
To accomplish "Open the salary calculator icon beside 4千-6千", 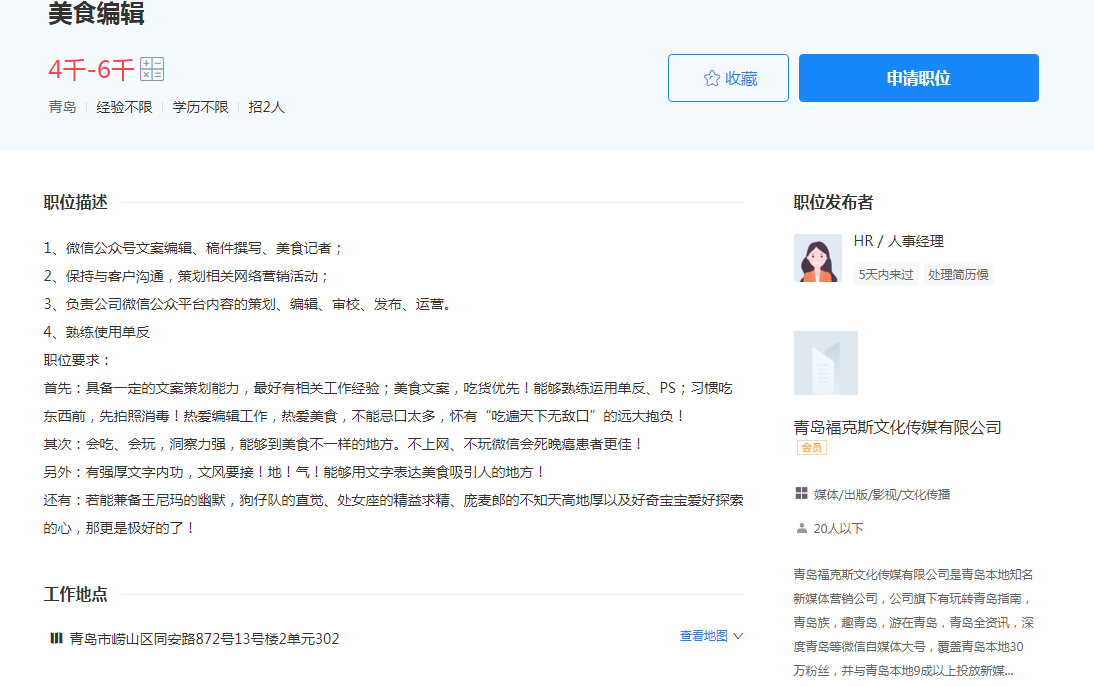I will pyautogui.click(x=152, y=69).
